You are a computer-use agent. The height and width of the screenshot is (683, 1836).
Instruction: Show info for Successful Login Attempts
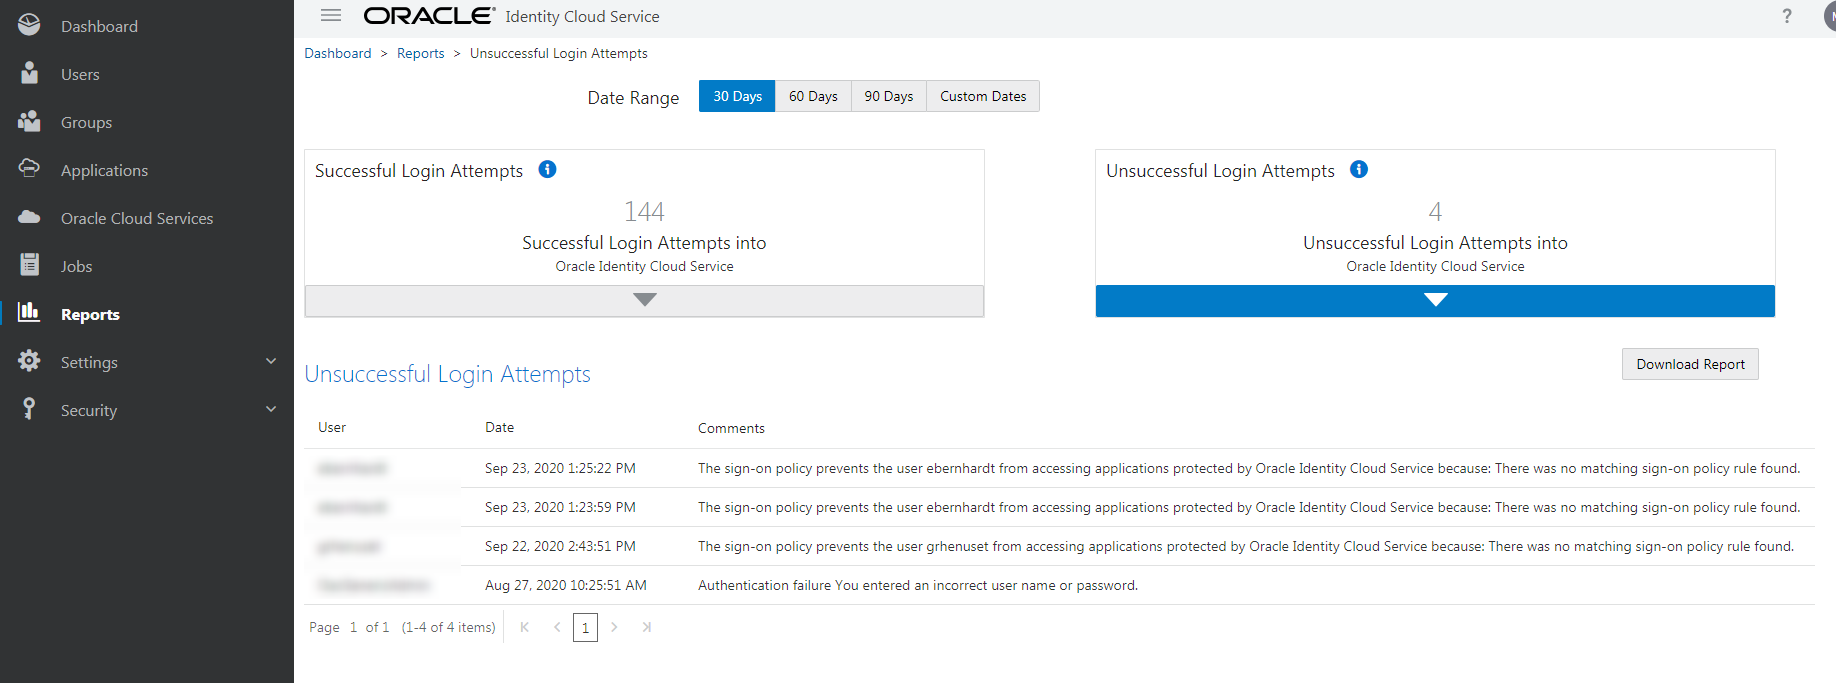tap(547, 169)
